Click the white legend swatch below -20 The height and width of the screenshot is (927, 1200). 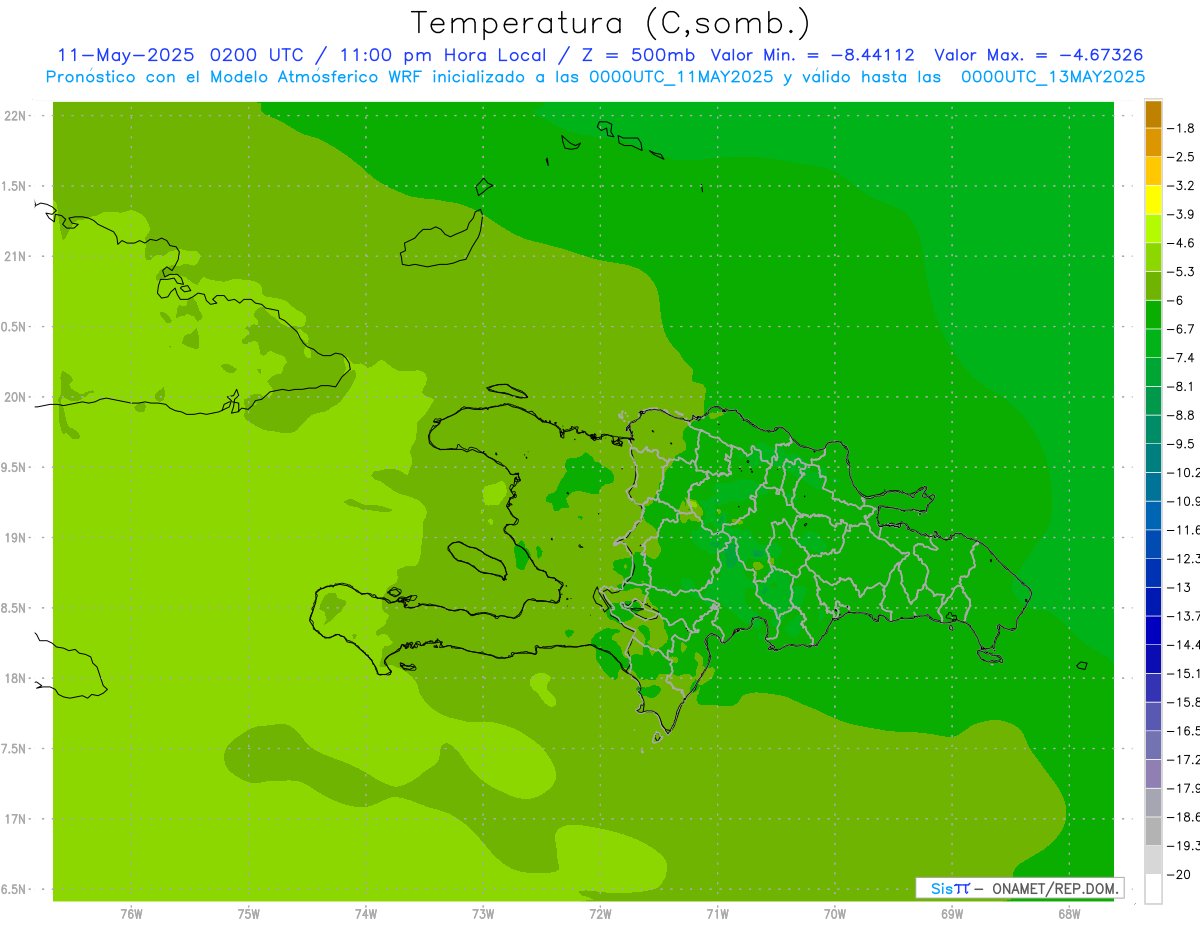(x=1153, y=889)
